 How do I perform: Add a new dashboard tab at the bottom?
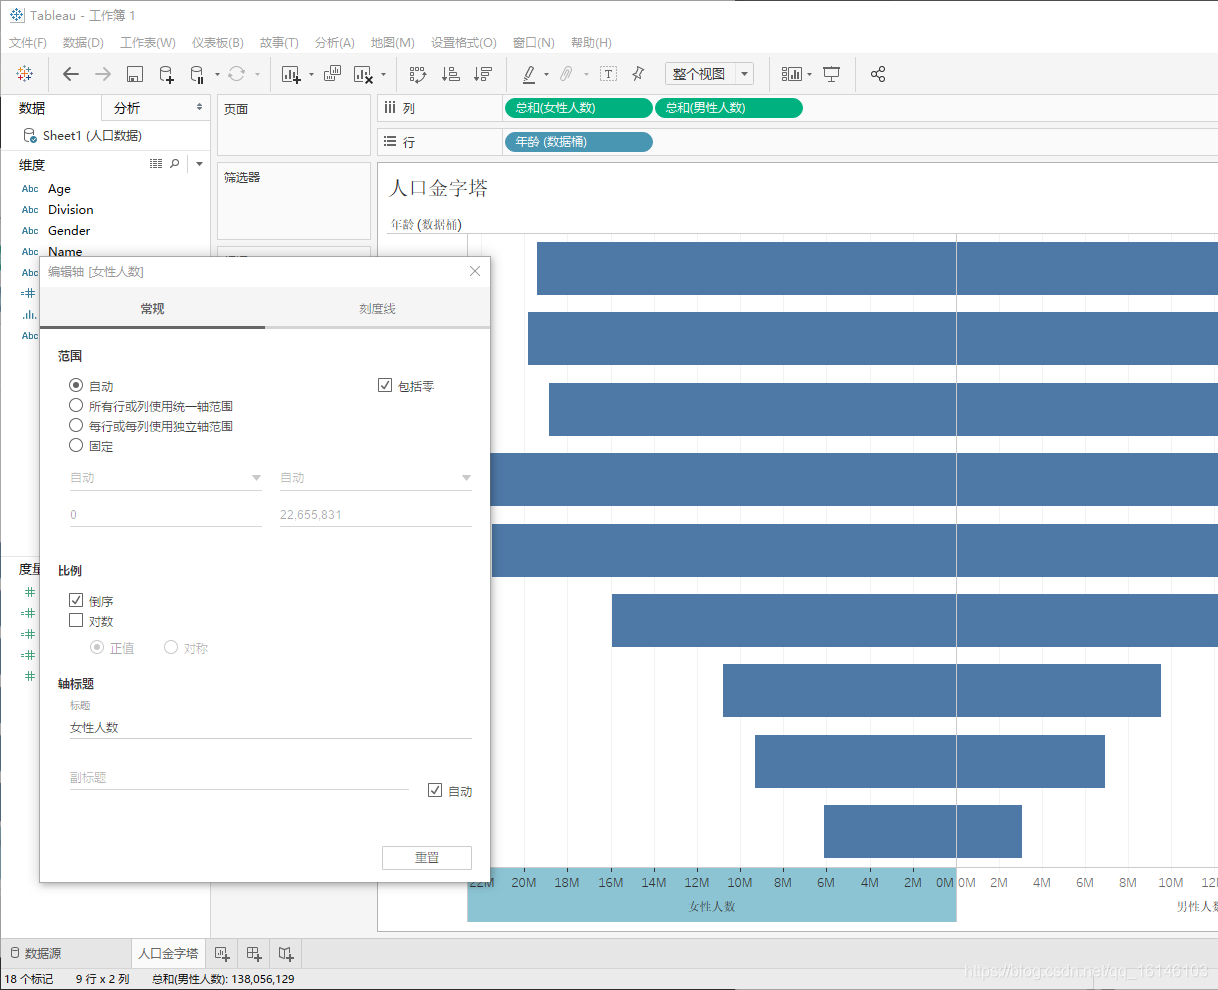tap(254, 954)
